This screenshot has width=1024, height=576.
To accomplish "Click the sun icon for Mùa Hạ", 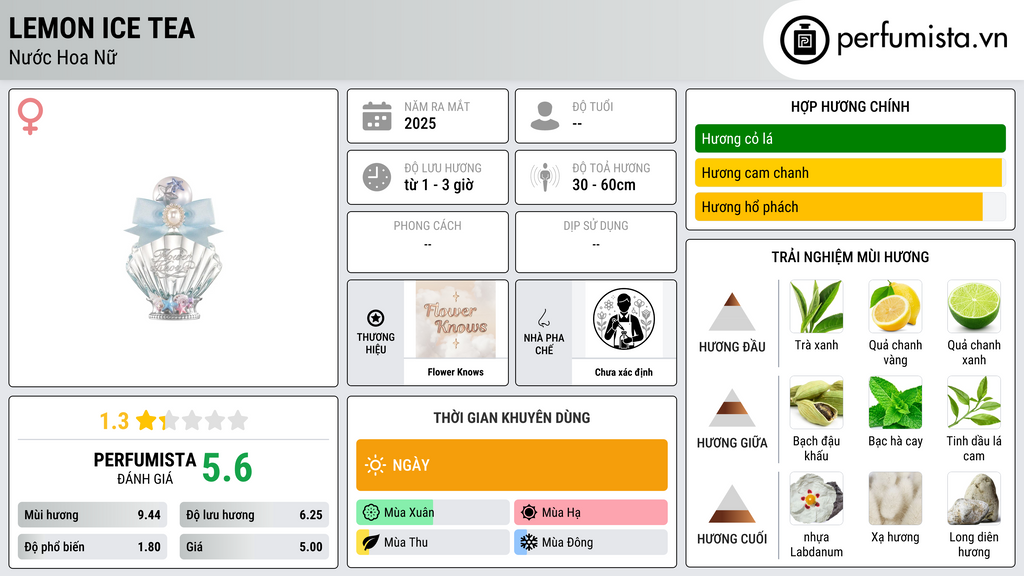I will (529, 513).
